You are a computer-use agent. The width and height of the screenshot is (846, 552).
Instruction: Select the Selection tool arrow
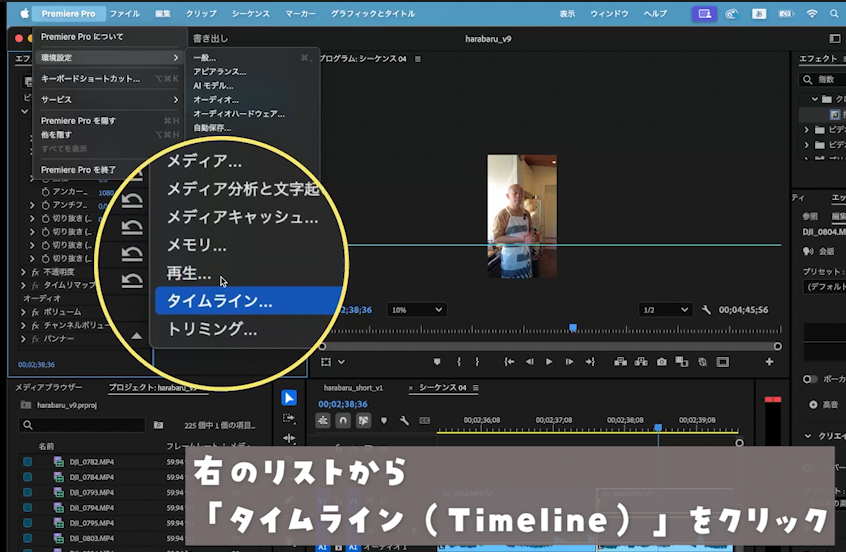click(289, 398)
